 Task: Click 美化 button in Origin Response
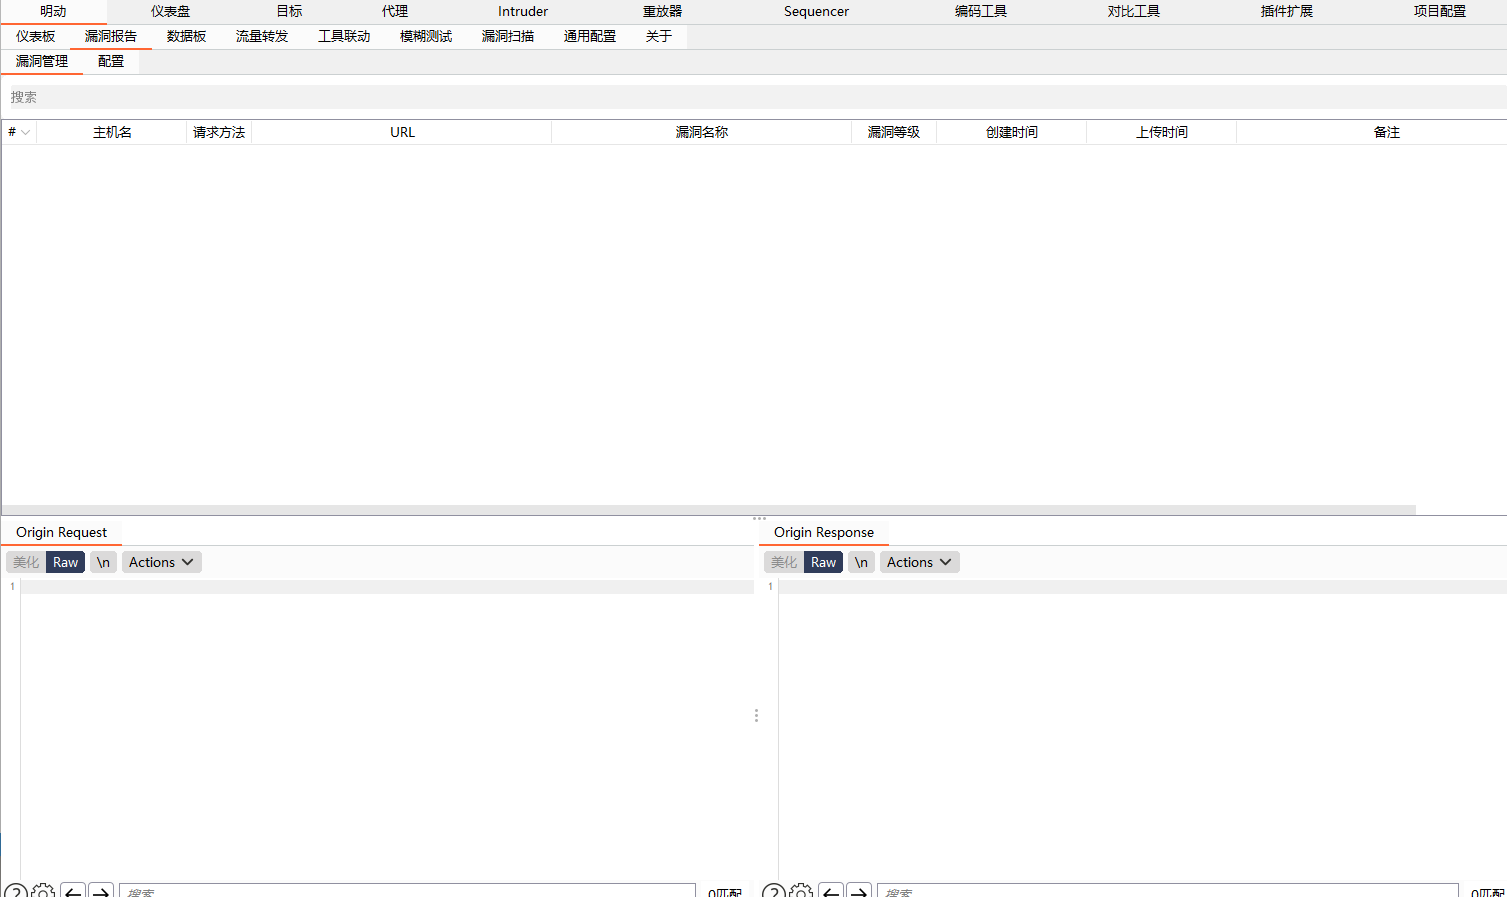pos(784,562)
